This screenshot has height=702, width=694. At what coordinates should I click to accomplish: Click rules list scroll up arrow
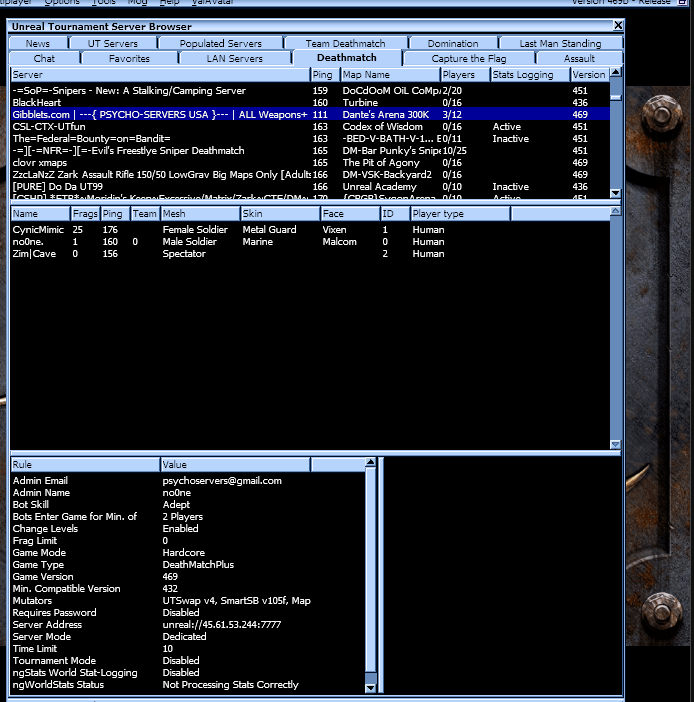click(371, 462)
